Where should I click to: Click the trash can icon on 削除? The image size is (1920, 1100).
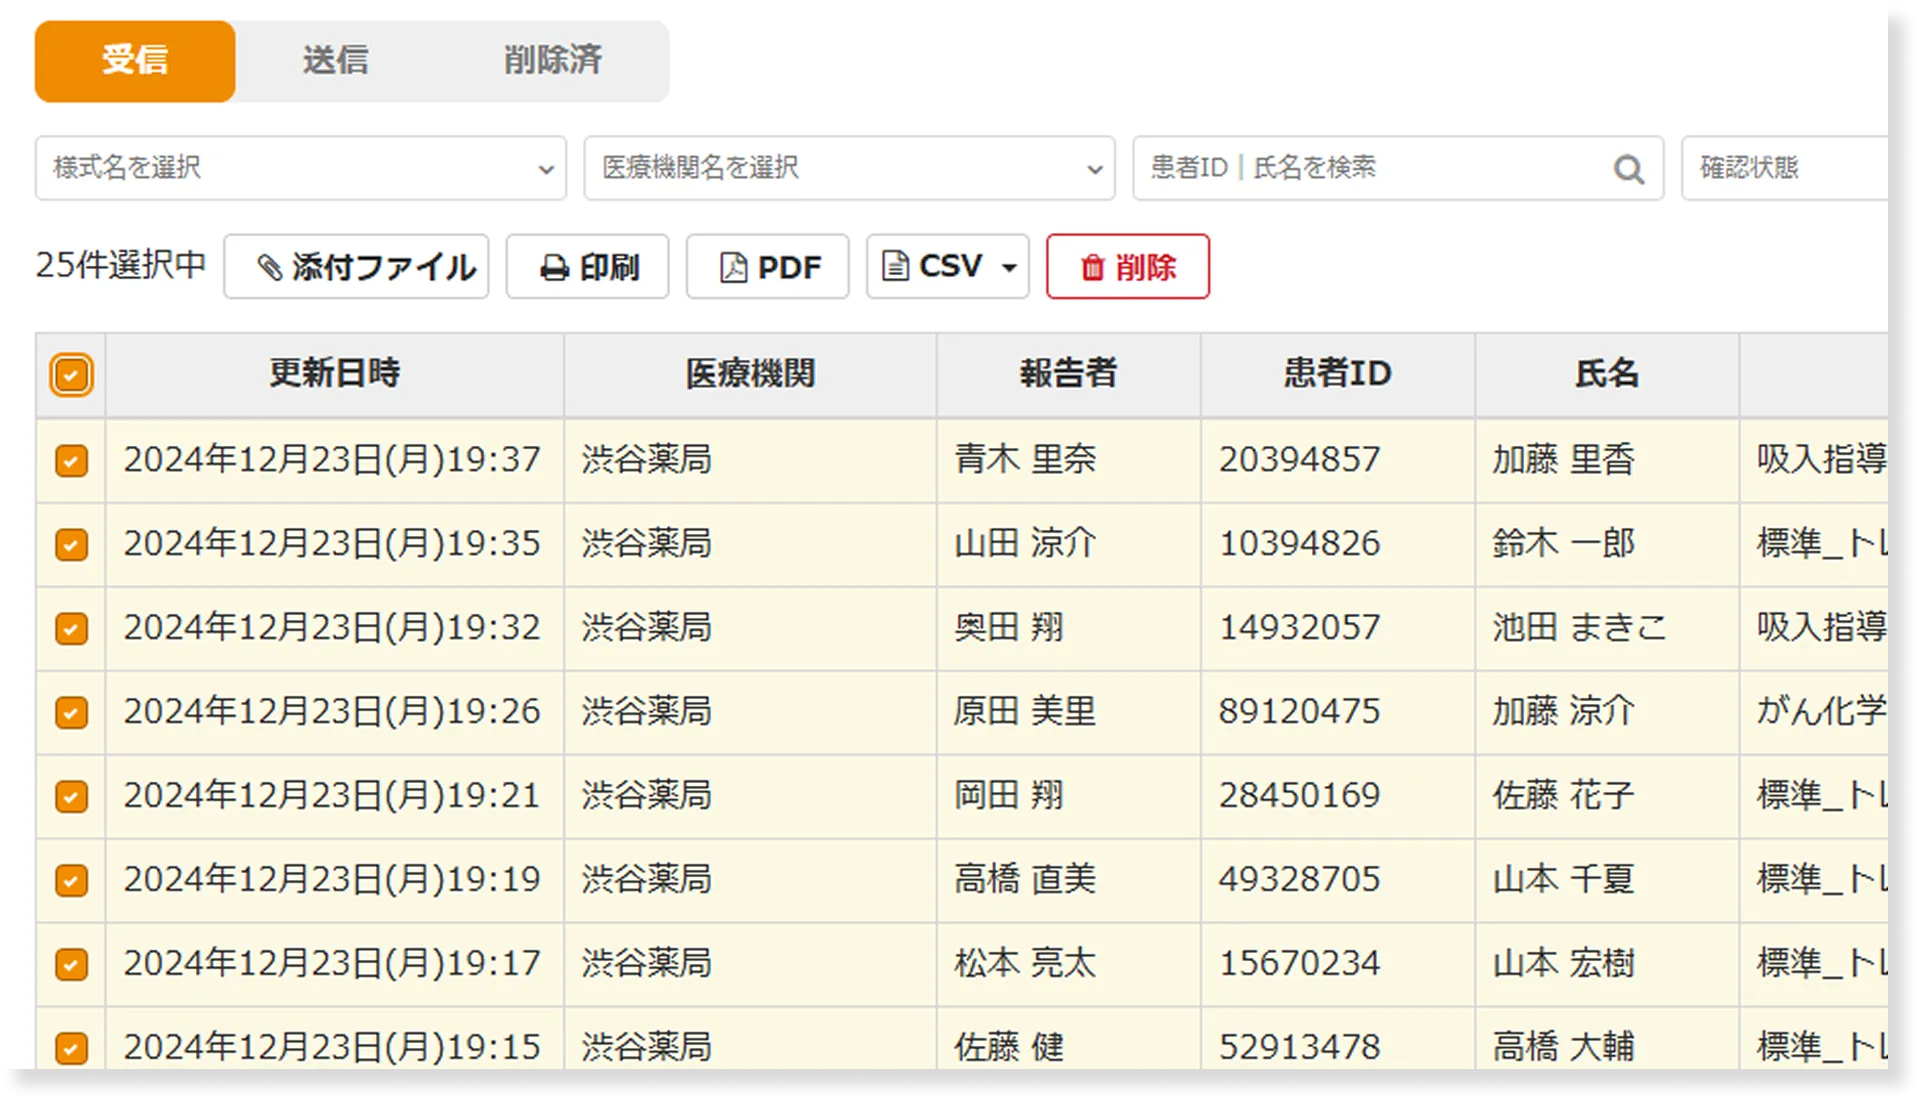pos(1092,268)
